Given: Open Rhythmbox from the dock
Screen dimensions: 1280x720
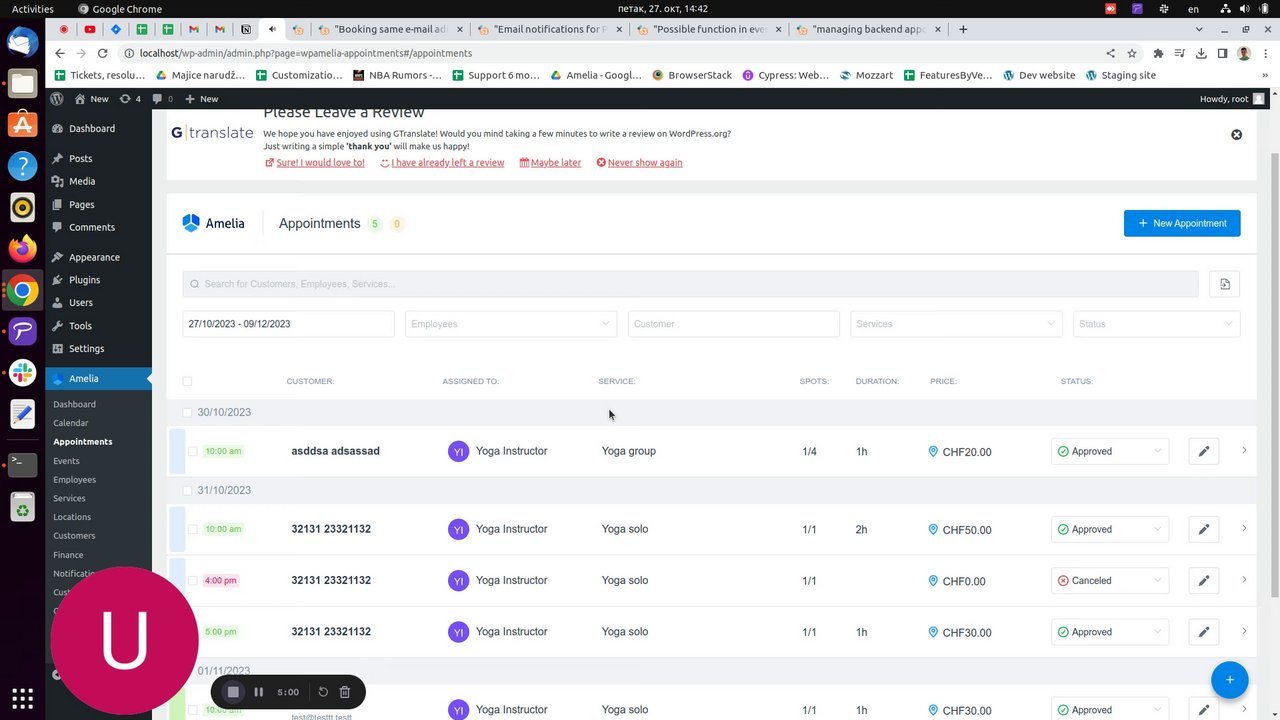Looking at the screenshot, I should point(22,207).
